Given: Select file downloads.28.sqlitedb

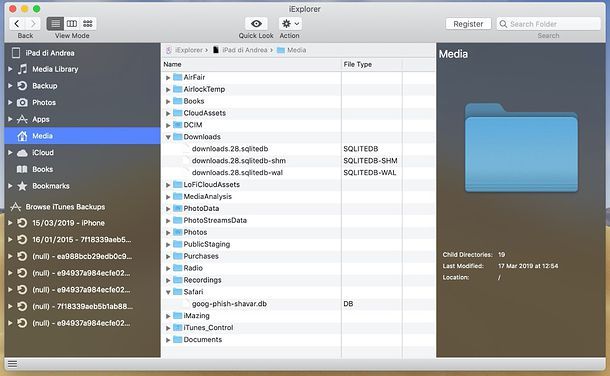Looking at the screenshot, I should 230,149.
